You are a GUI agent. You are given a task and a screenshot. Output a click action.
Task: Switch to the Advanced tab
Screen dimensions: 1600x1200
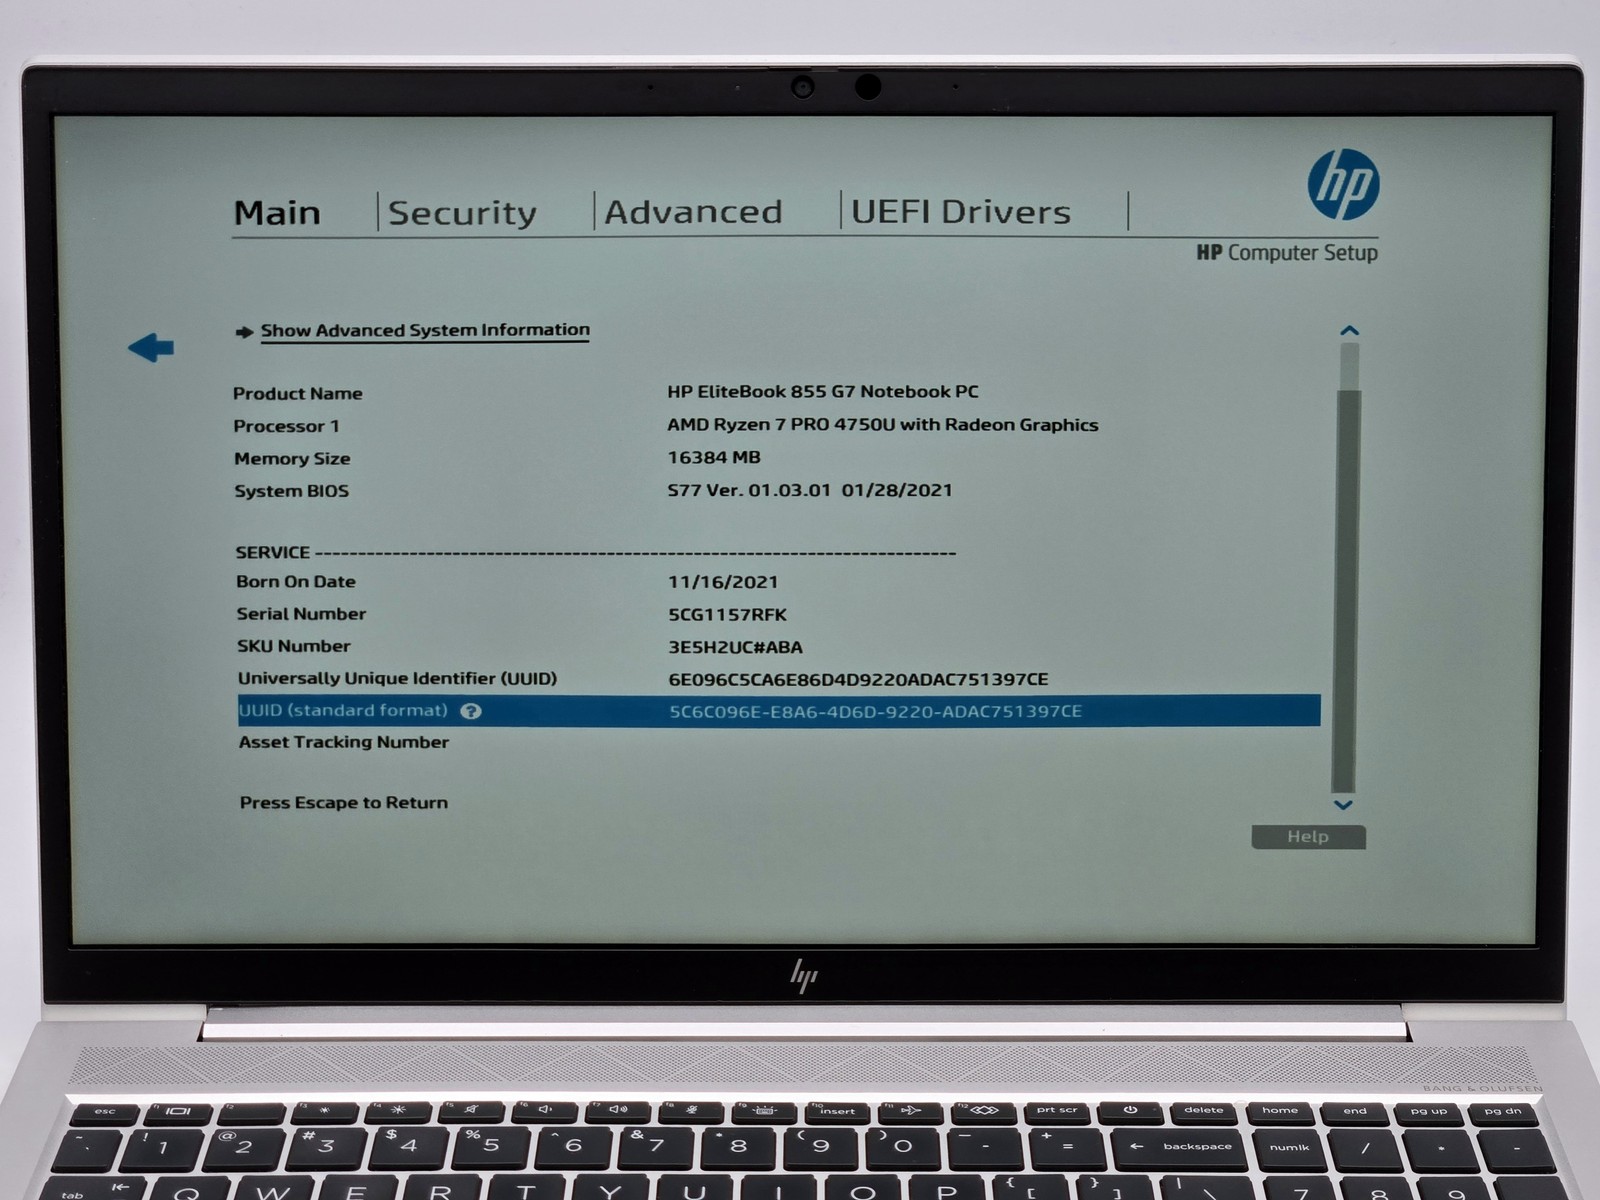pyautogui.click(x=693, y=212)
